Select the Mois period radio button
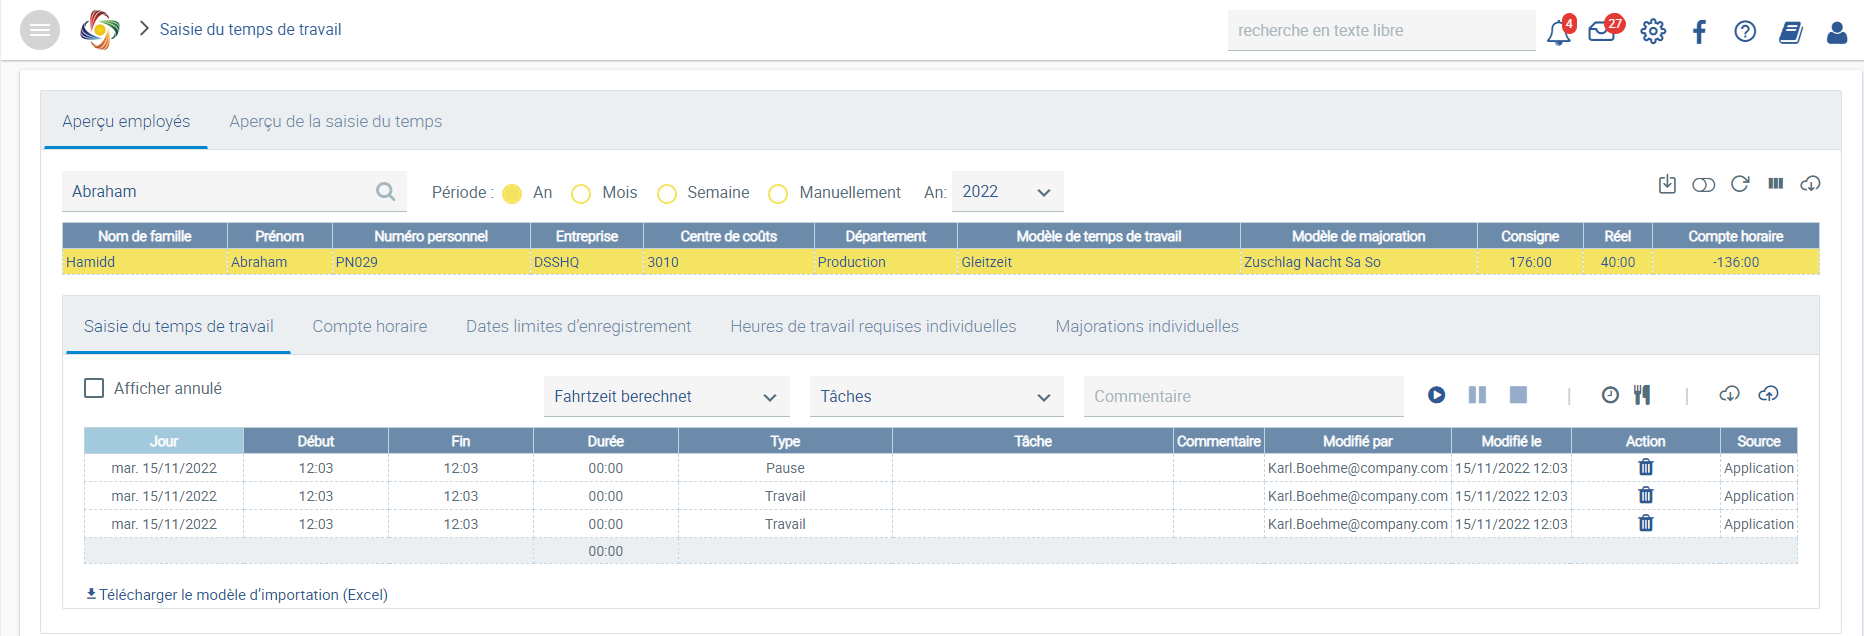The image size is (1864, 636). pos(581,193)
